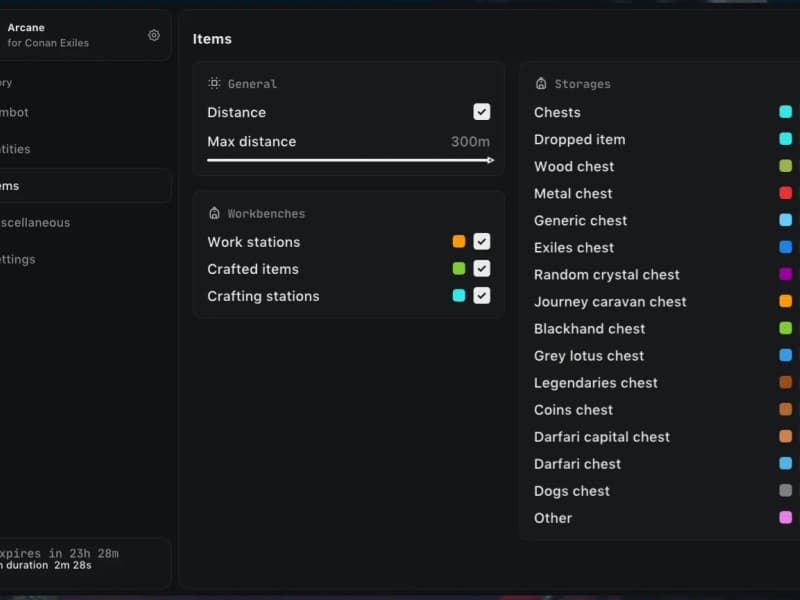
Task: Click the Arcane title text
Action: [x=26, y=28]
